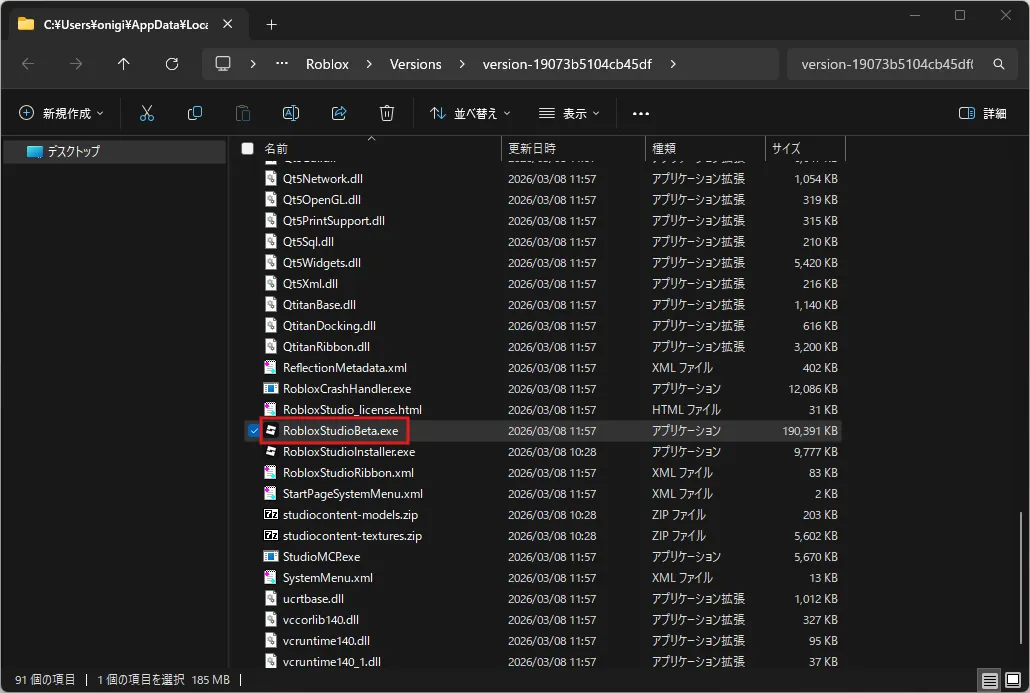Click the ReflectionMetadata.xml file icon
Image resolution: width=1030 pixels, height=693 pixels.
pos(271,367)
